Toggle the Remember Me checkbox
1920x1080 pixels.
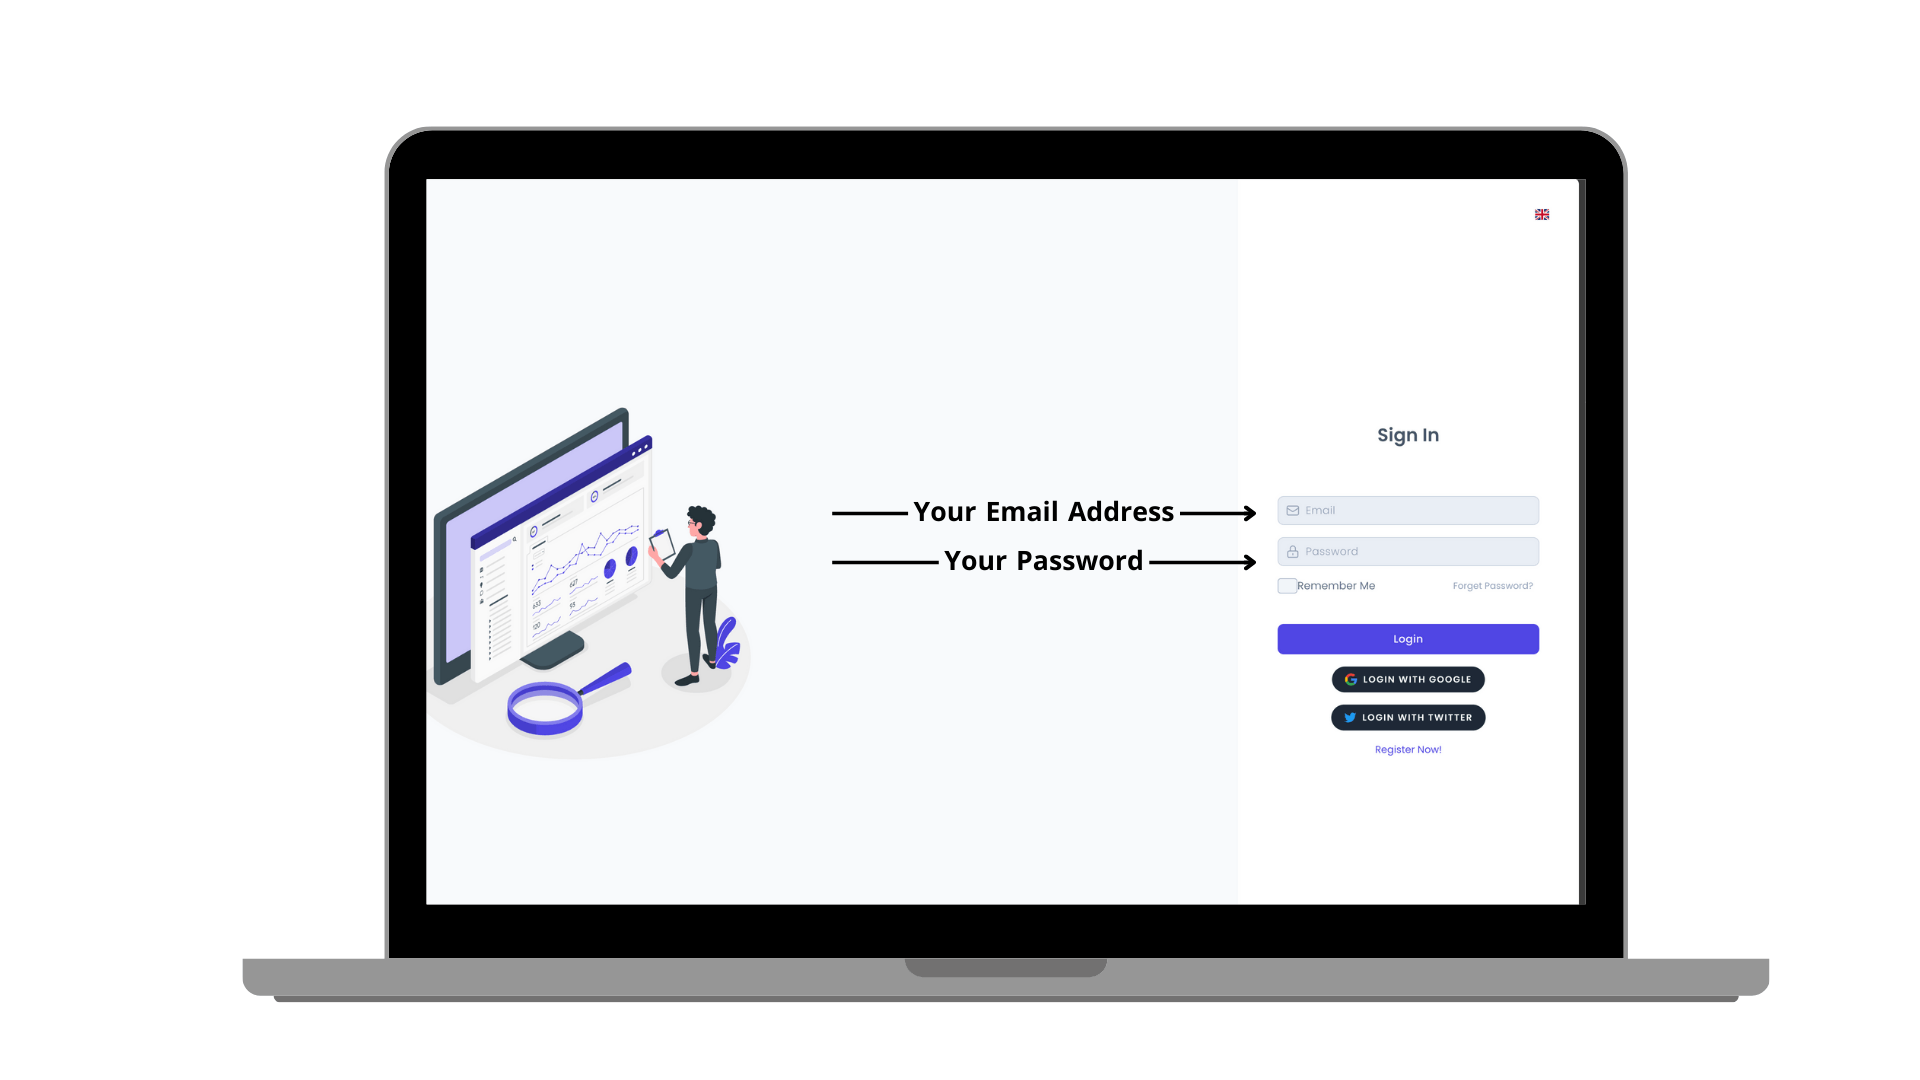coord(1286,585)
